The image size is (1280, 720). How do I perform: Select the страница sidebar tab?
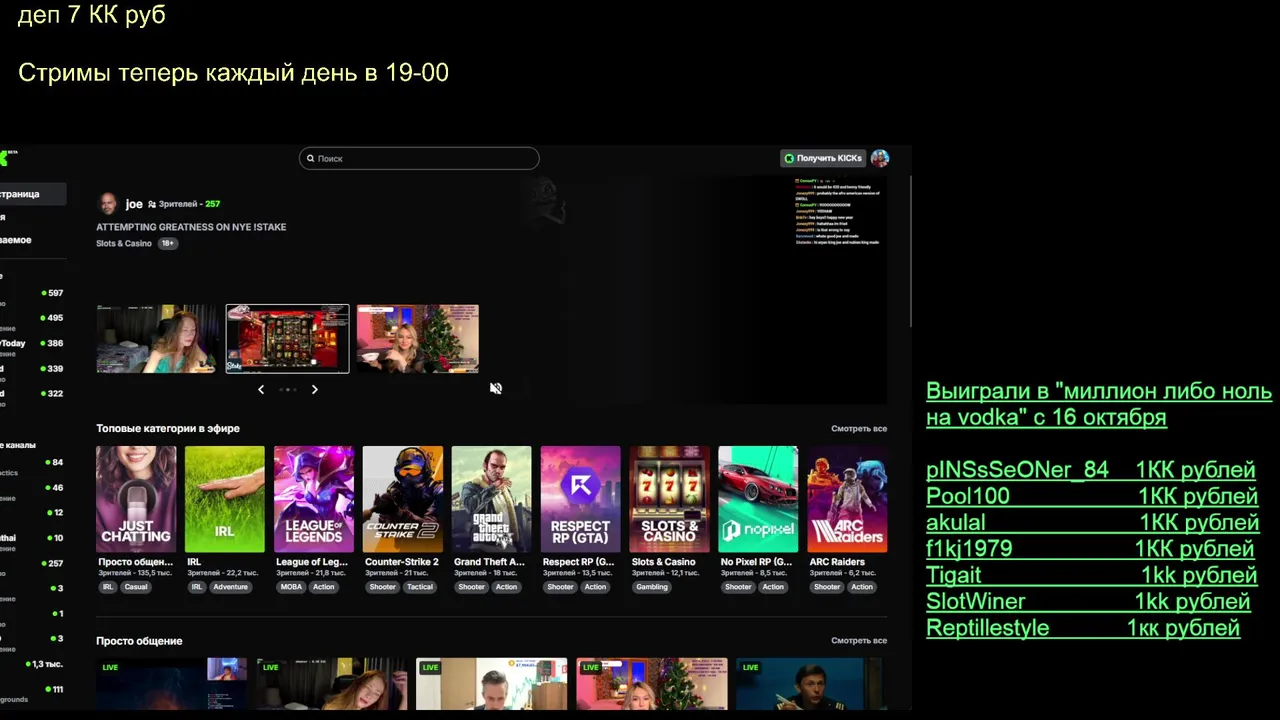[x=33, y=194]
